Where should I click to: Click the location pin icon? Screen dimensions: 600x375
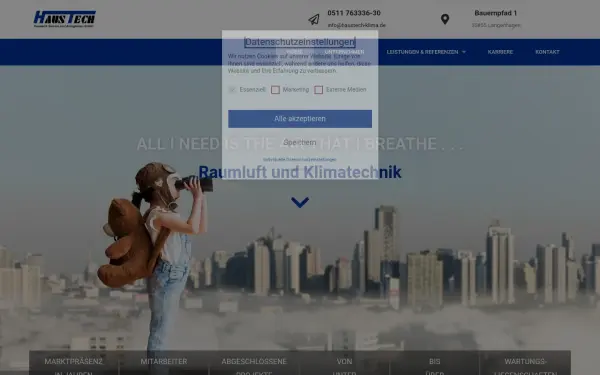[445, 19]
